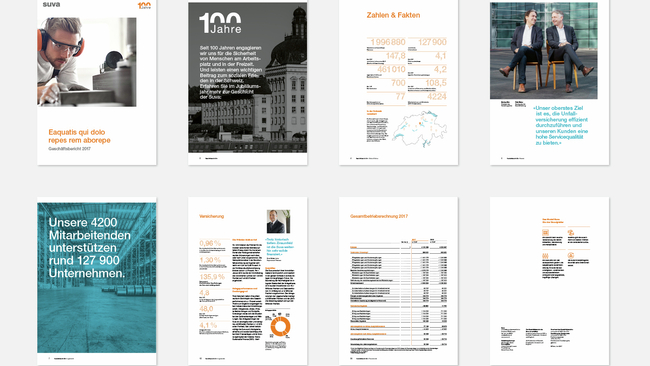Click the 135,9 % statistic

click(x=212, y=276)
